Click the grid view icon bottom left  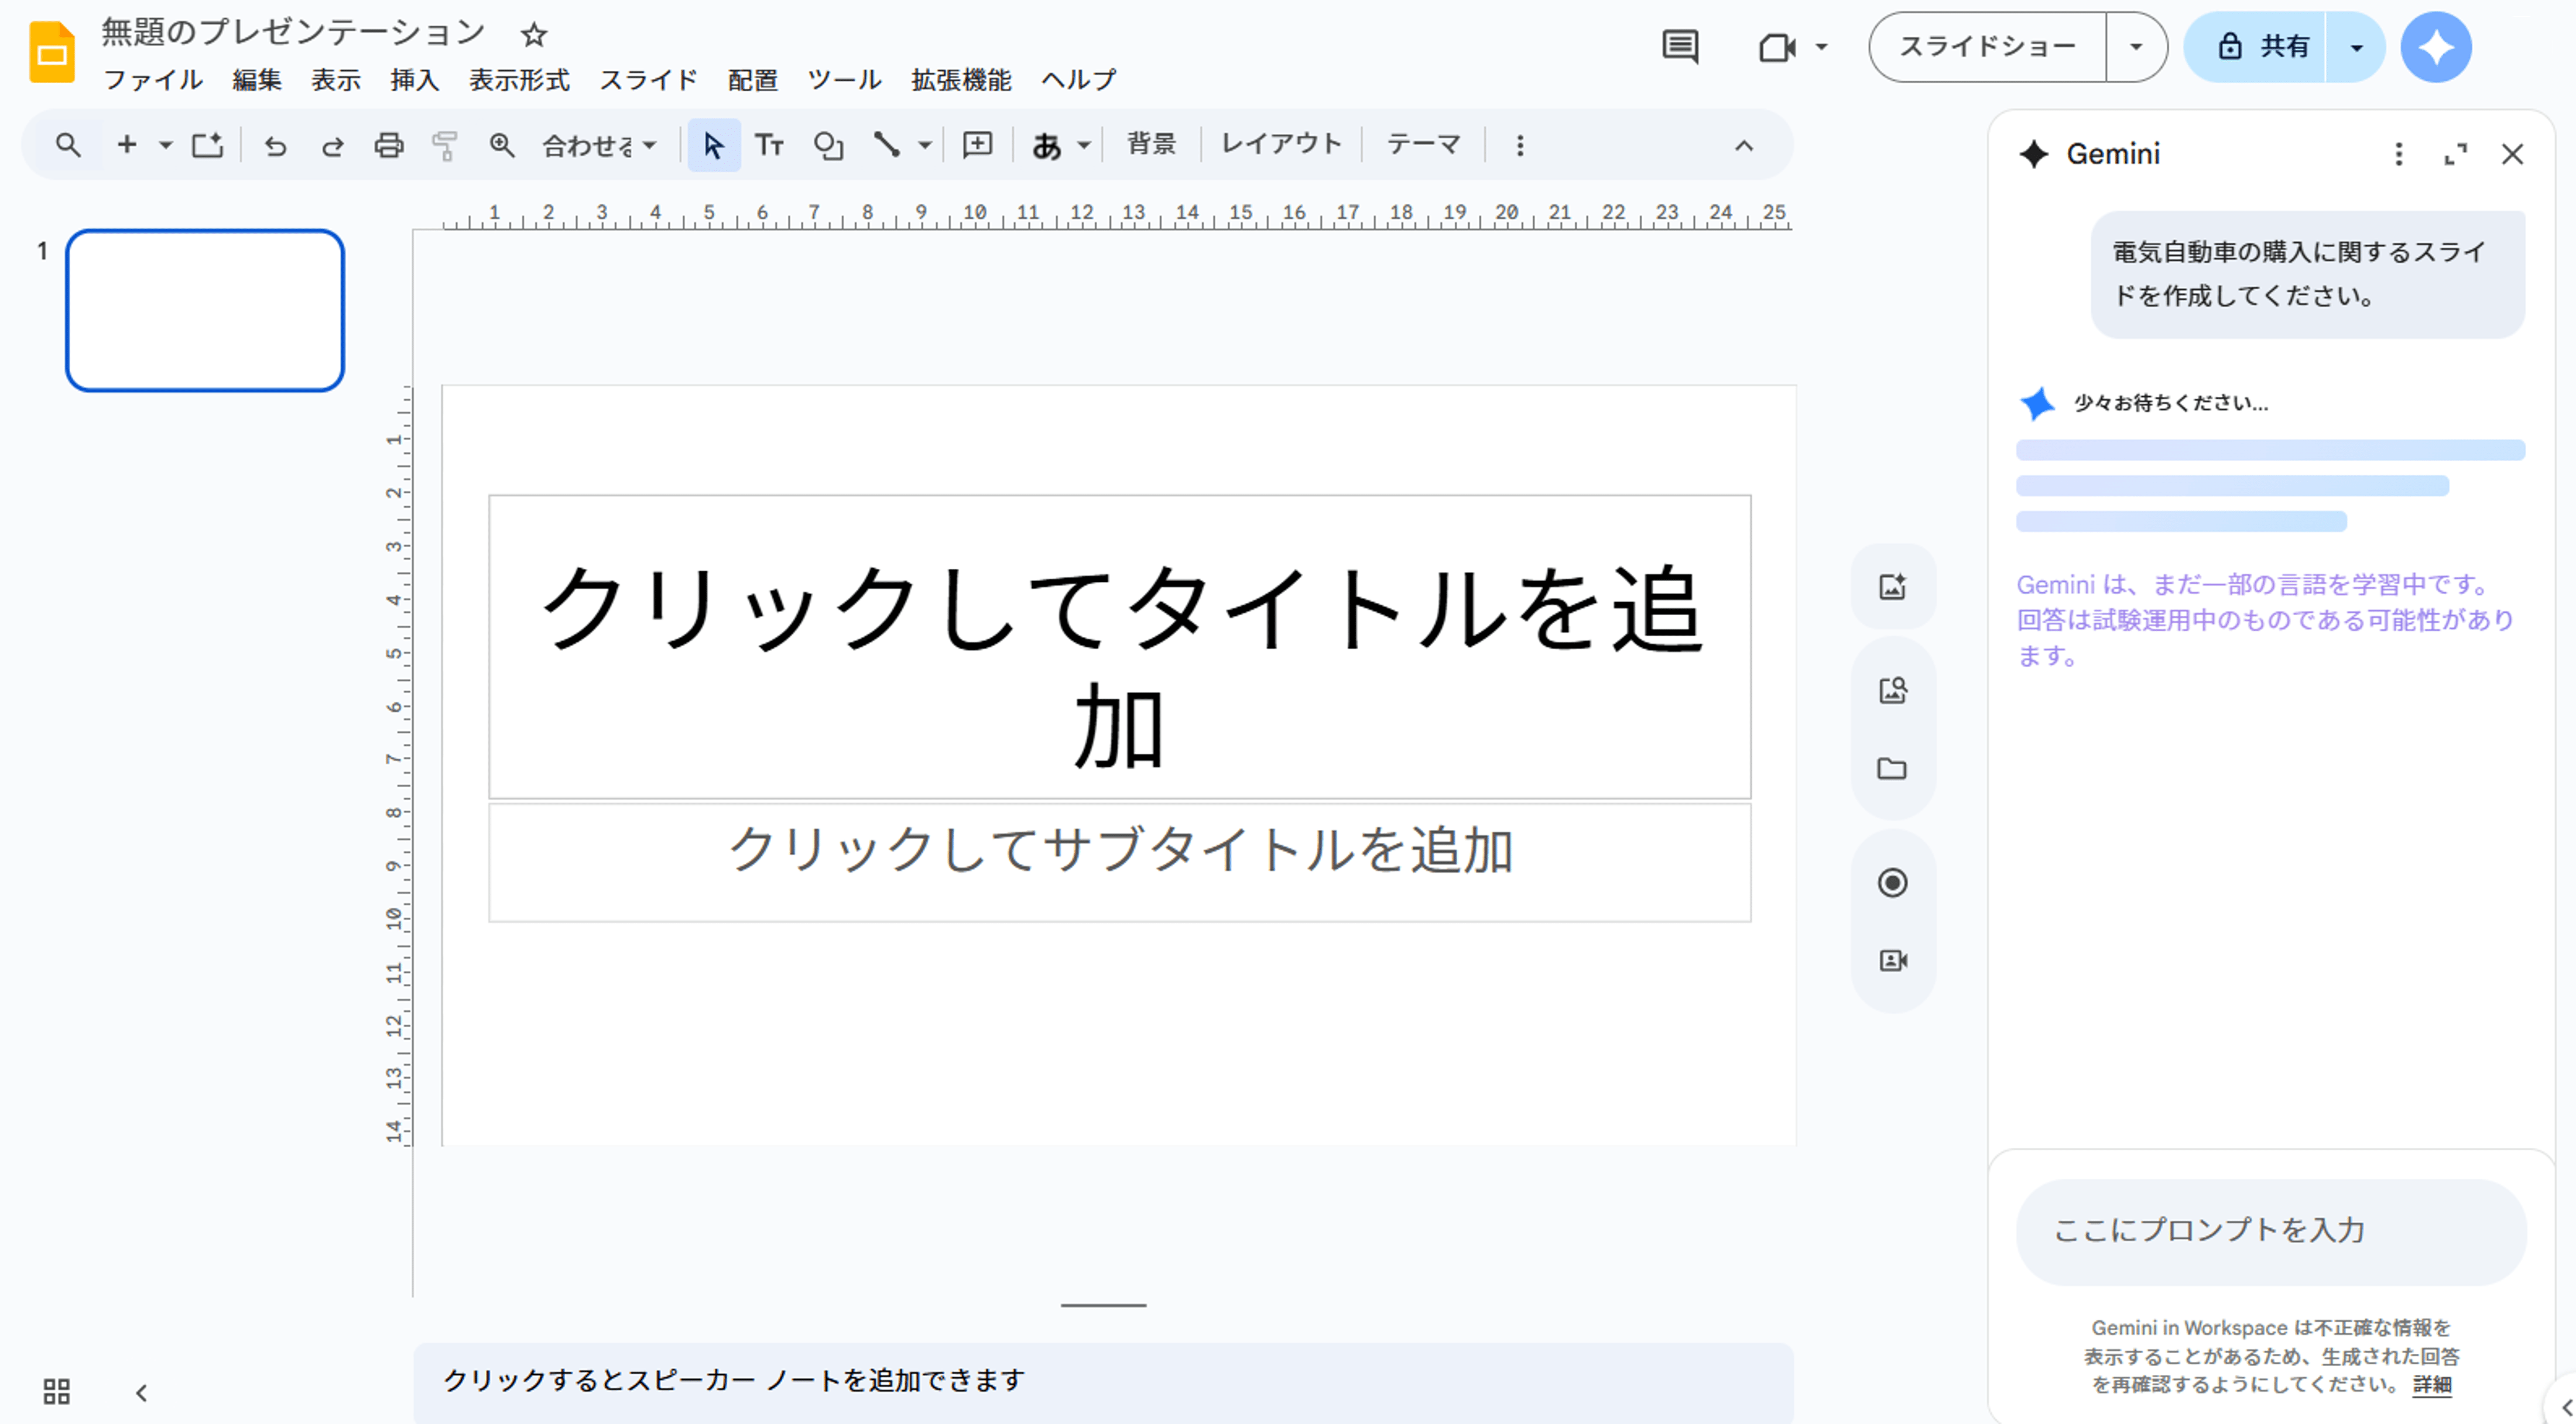pyautogui.click(x=56, y=1391)
